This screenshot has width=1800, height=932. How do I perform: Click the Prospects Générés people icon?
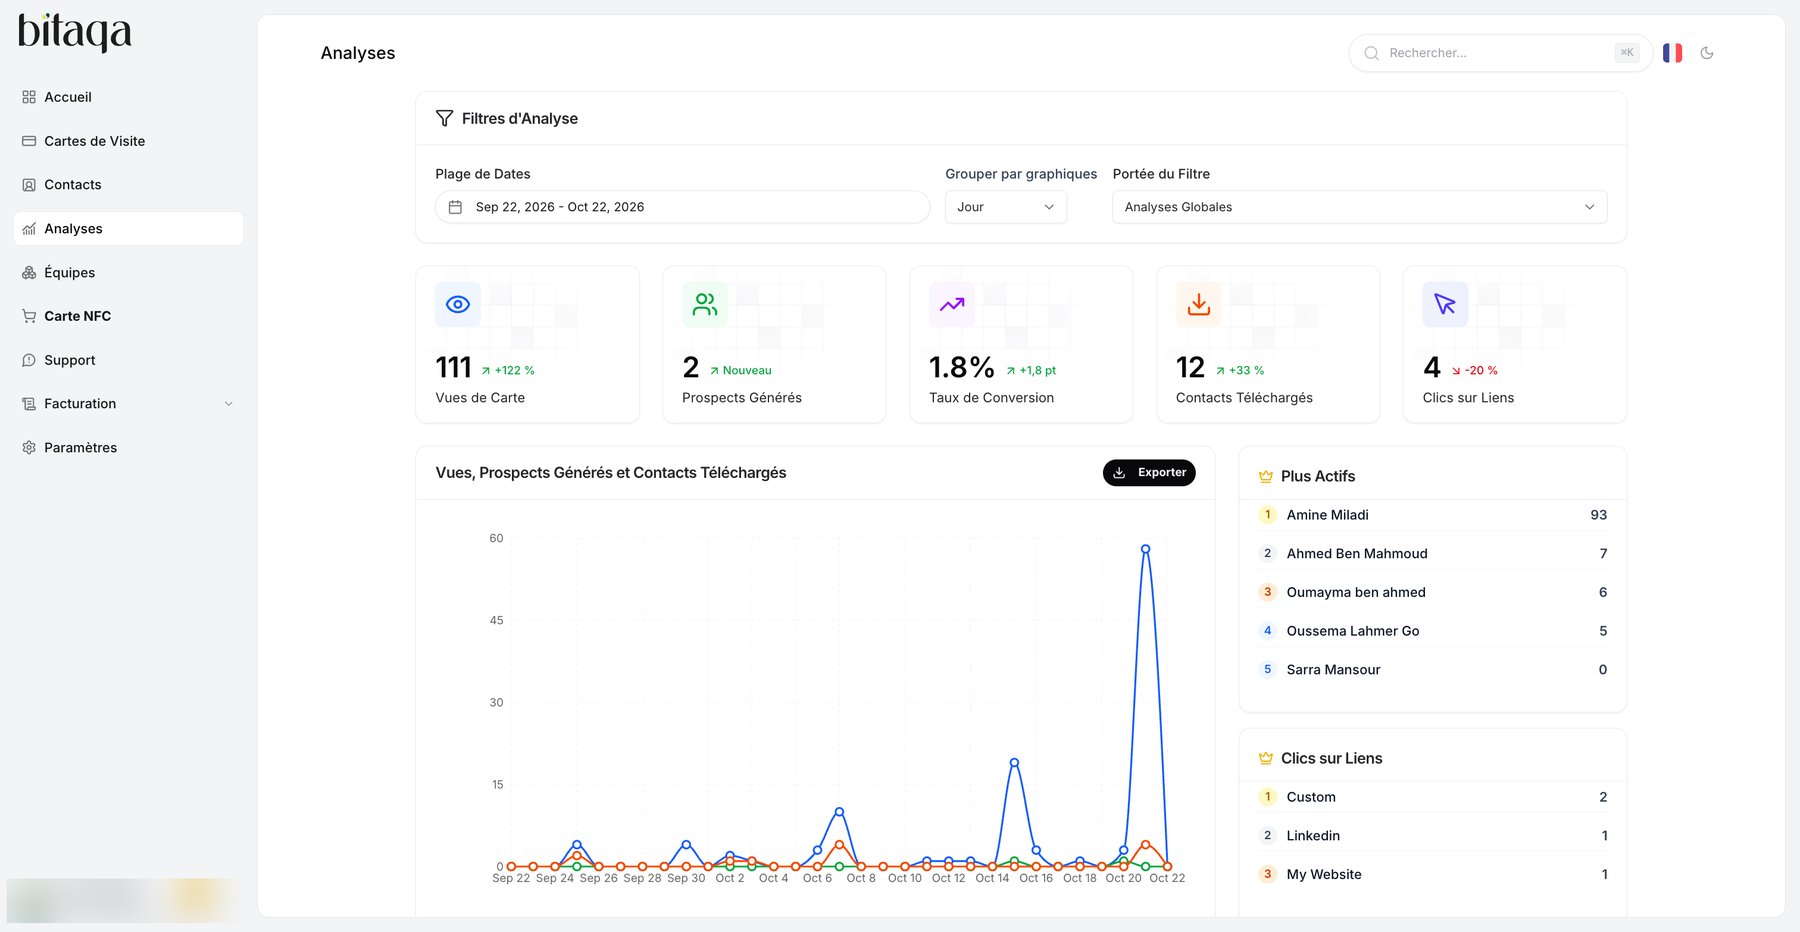[705, 304]
